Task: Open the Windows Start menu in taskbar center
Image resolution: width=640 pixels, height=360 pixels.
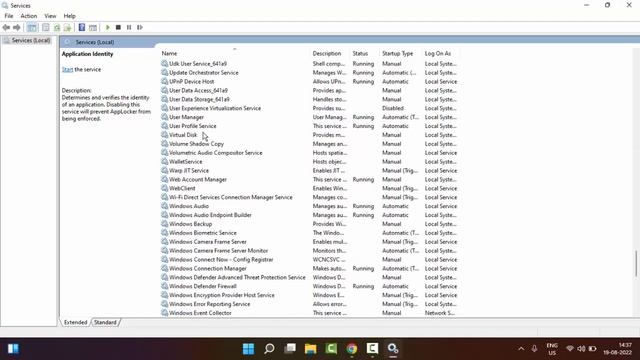Action: pyautogui.click(x=248, y=349)
